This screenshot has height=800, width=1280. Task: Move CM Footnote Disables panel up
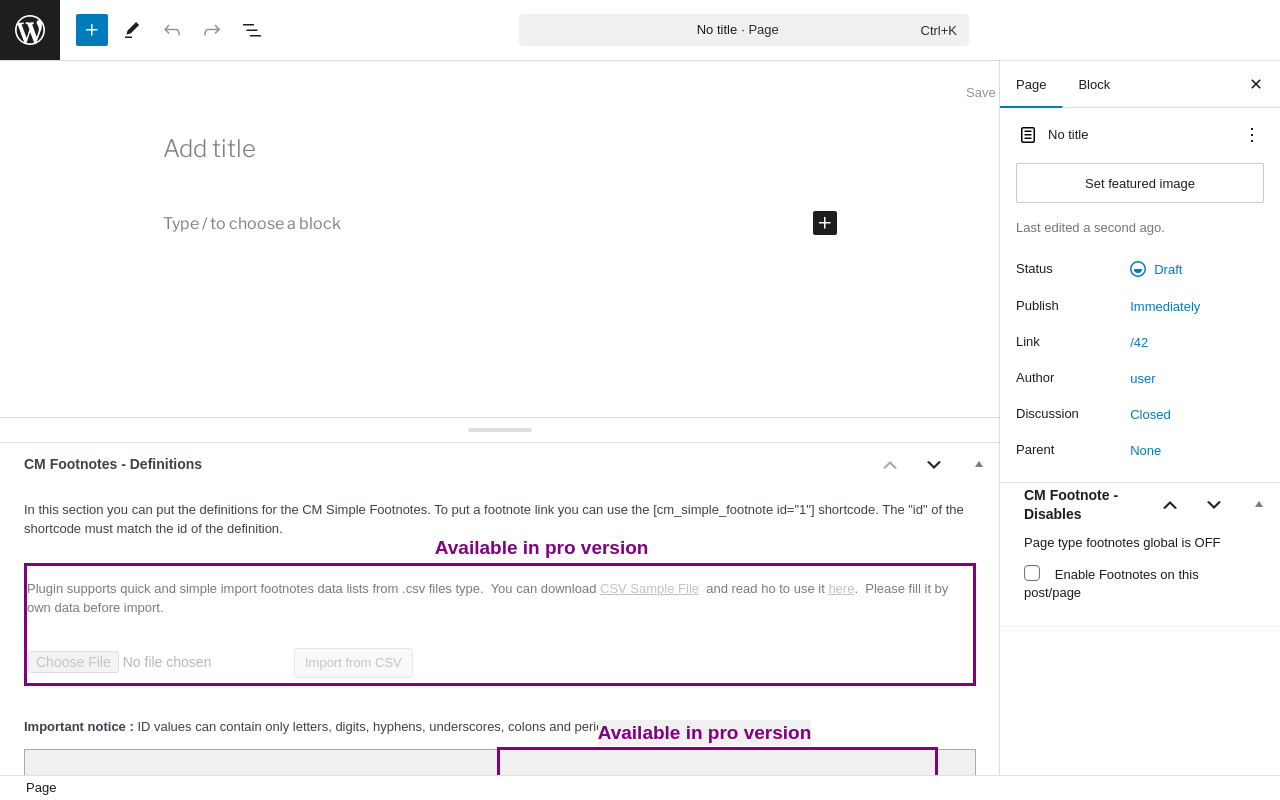(x=1170, y=505)
